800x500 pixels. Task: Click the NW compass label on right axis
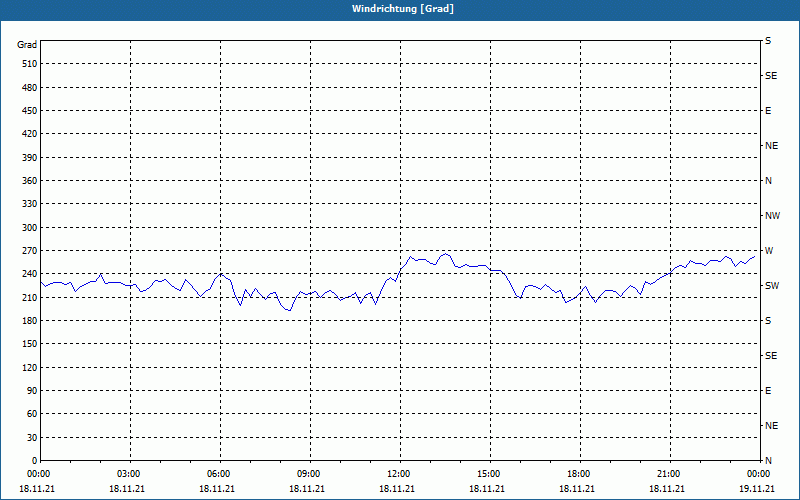point(772,216)
